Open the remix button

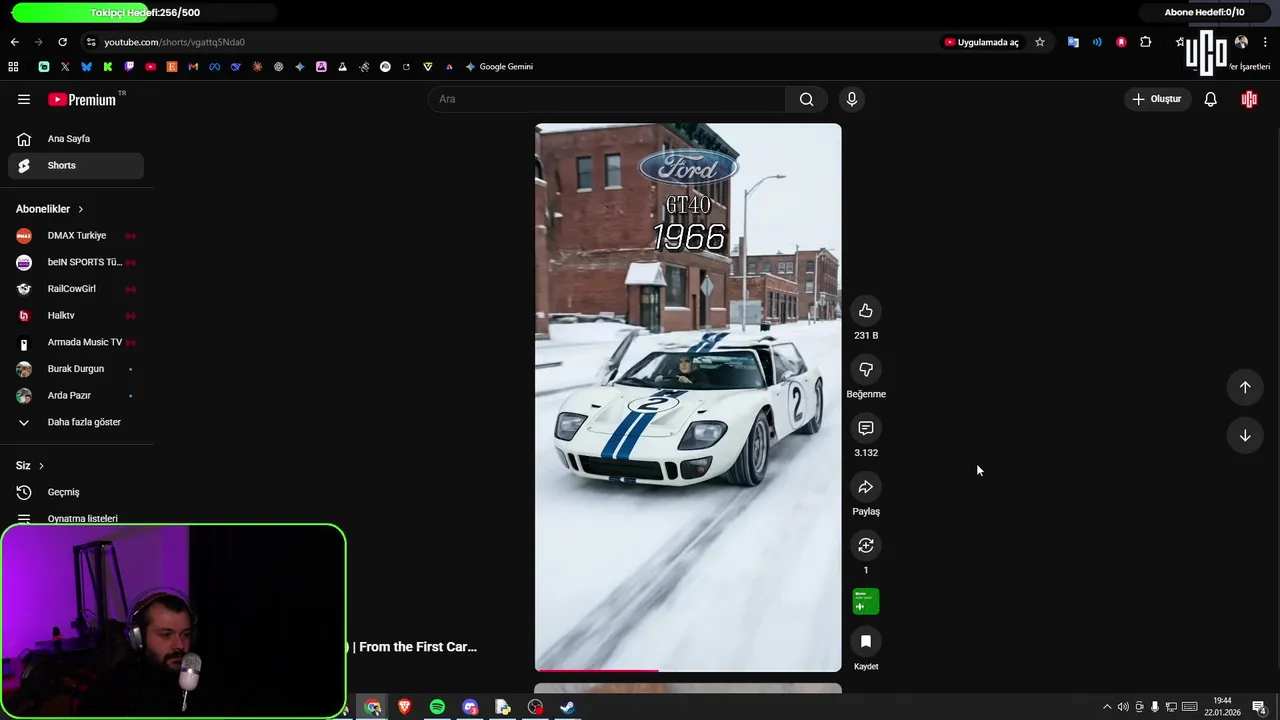pos(866,545)
